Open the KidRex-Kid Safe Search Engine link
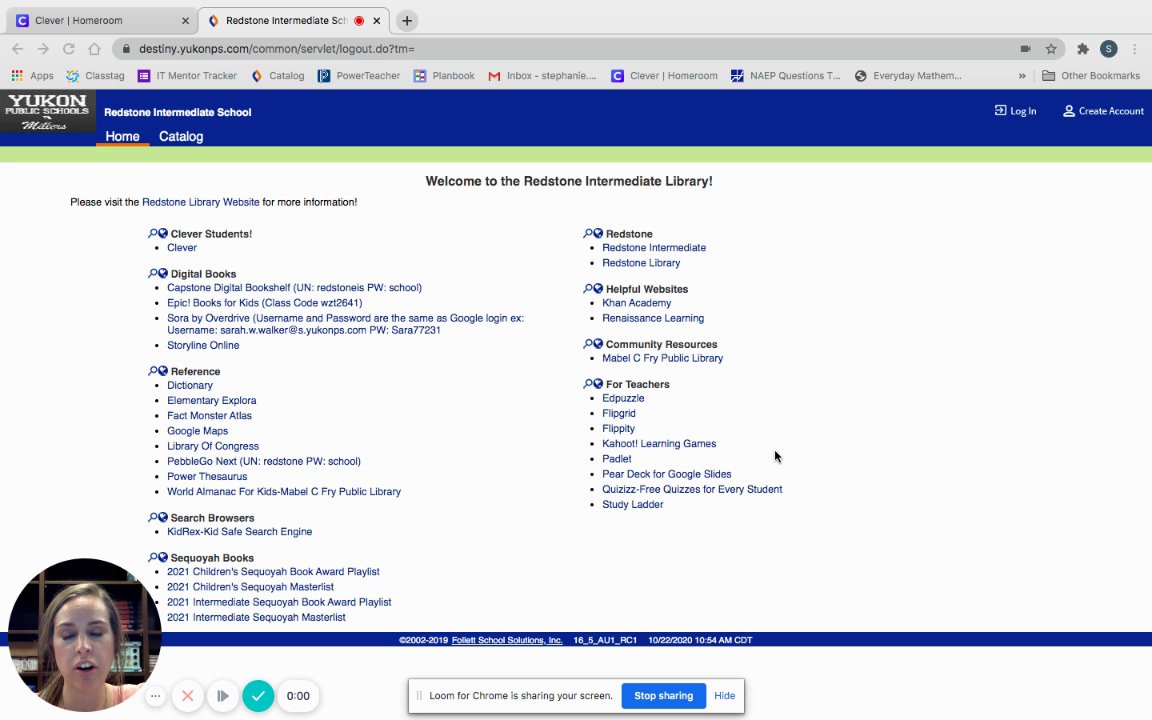The height and width of the screenshot is (720, 1152). (x=240, y=532)
